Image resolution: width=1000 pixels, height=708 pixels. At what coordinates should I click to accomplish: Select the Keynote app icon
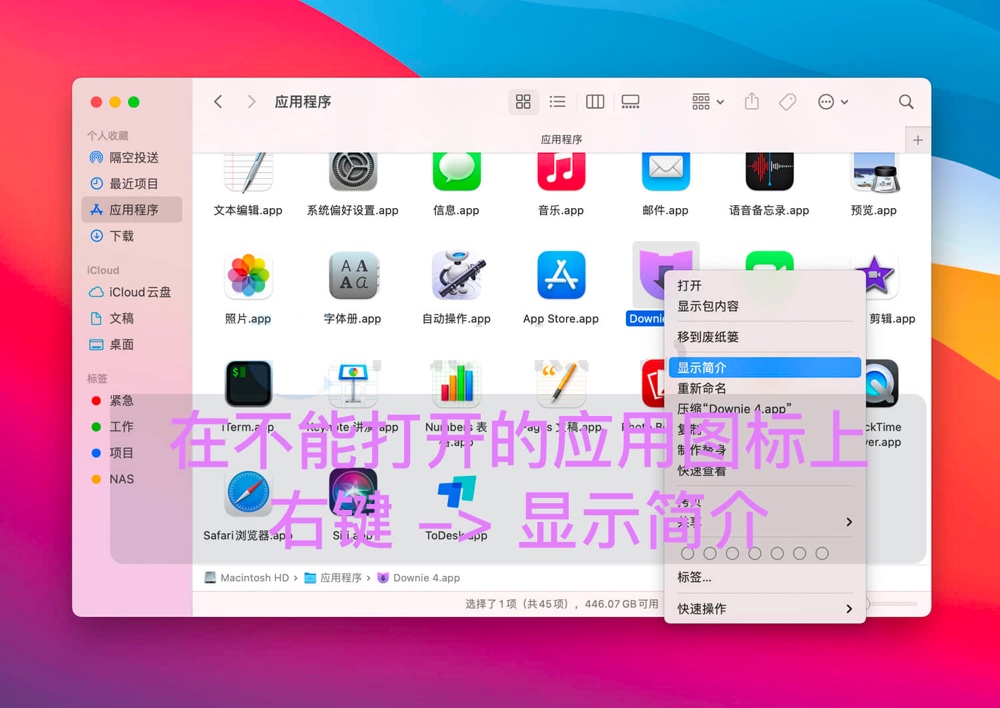point(353,384)
